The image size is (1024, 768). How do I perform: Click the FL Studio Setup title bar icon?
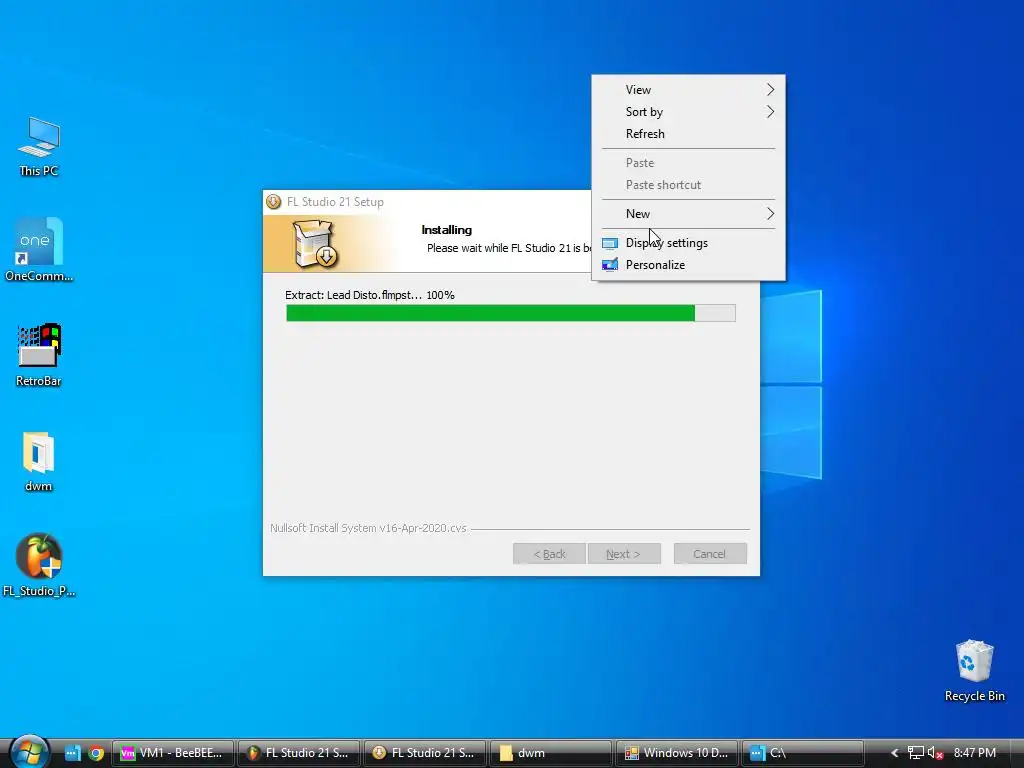274,202
